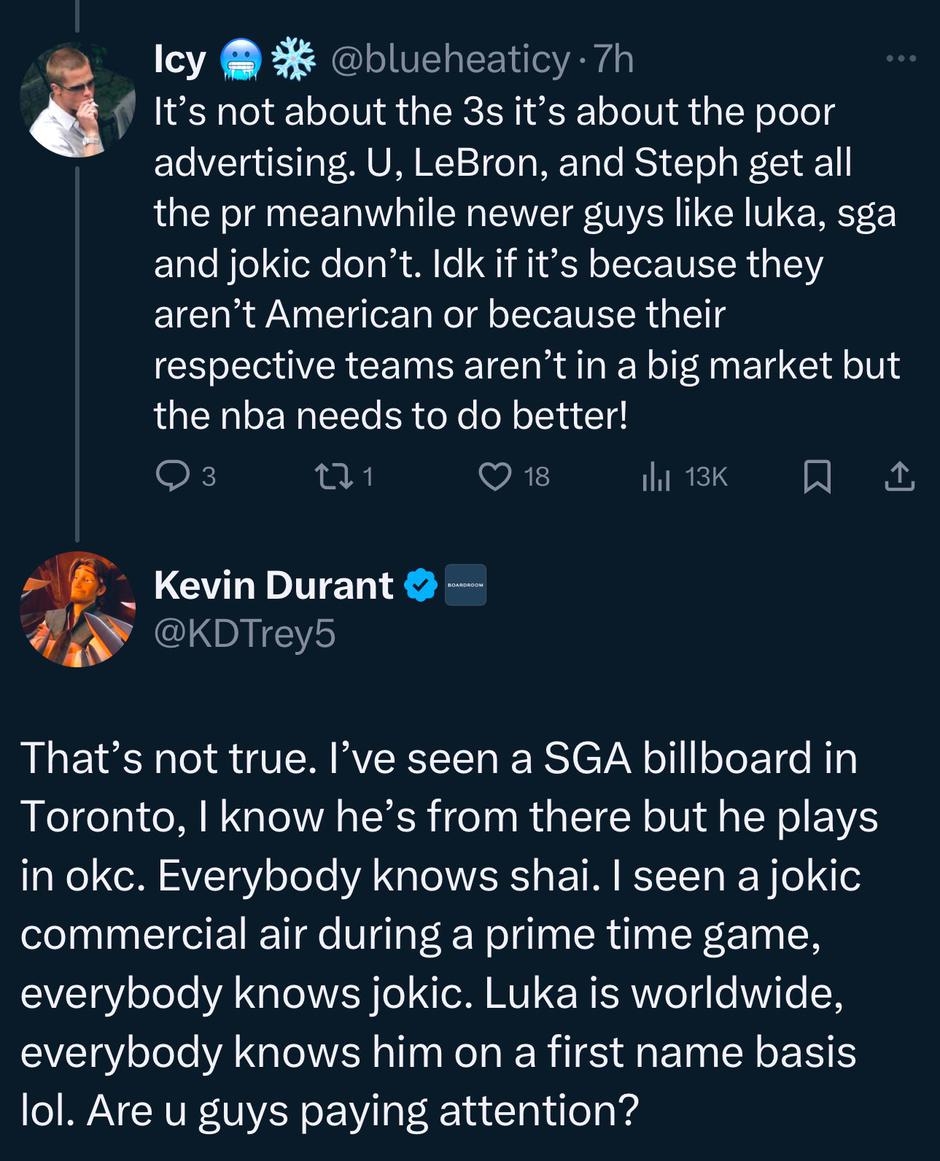Screen dimensions: 940x1161
Task: Open Icy's profile picture
Action: click(x=77, y=100)
